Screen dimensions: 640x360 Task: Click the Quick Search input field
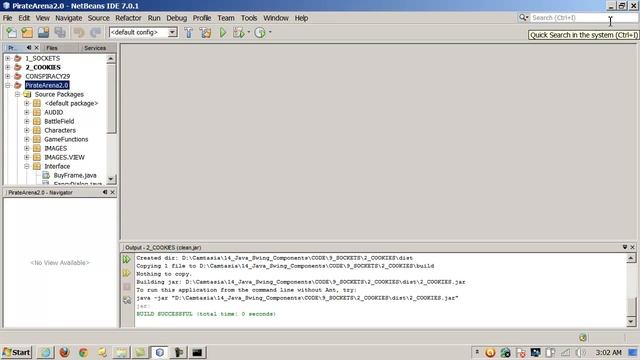(x=584, y=18)
